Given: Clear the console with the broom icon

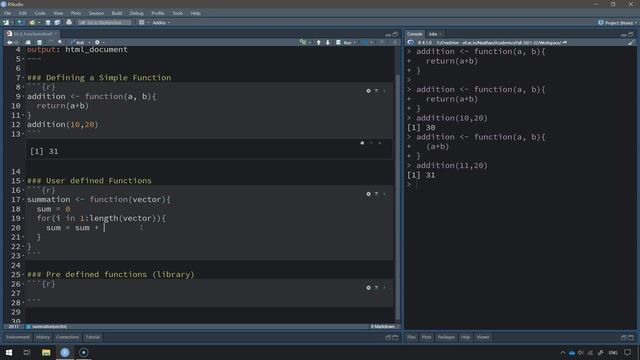Looking at the screenshot, I should pos(631,42).
